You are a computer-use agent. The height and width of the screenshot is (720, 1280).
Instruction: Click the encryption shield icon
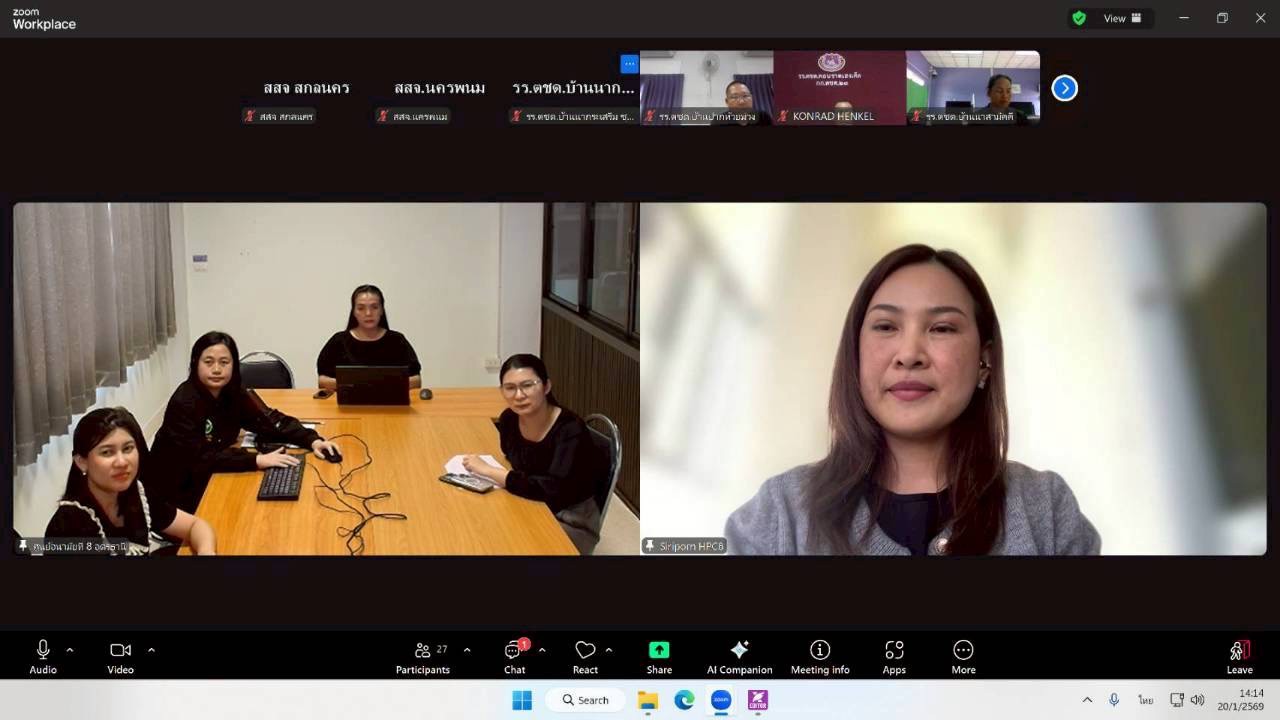coord(1079,18)
